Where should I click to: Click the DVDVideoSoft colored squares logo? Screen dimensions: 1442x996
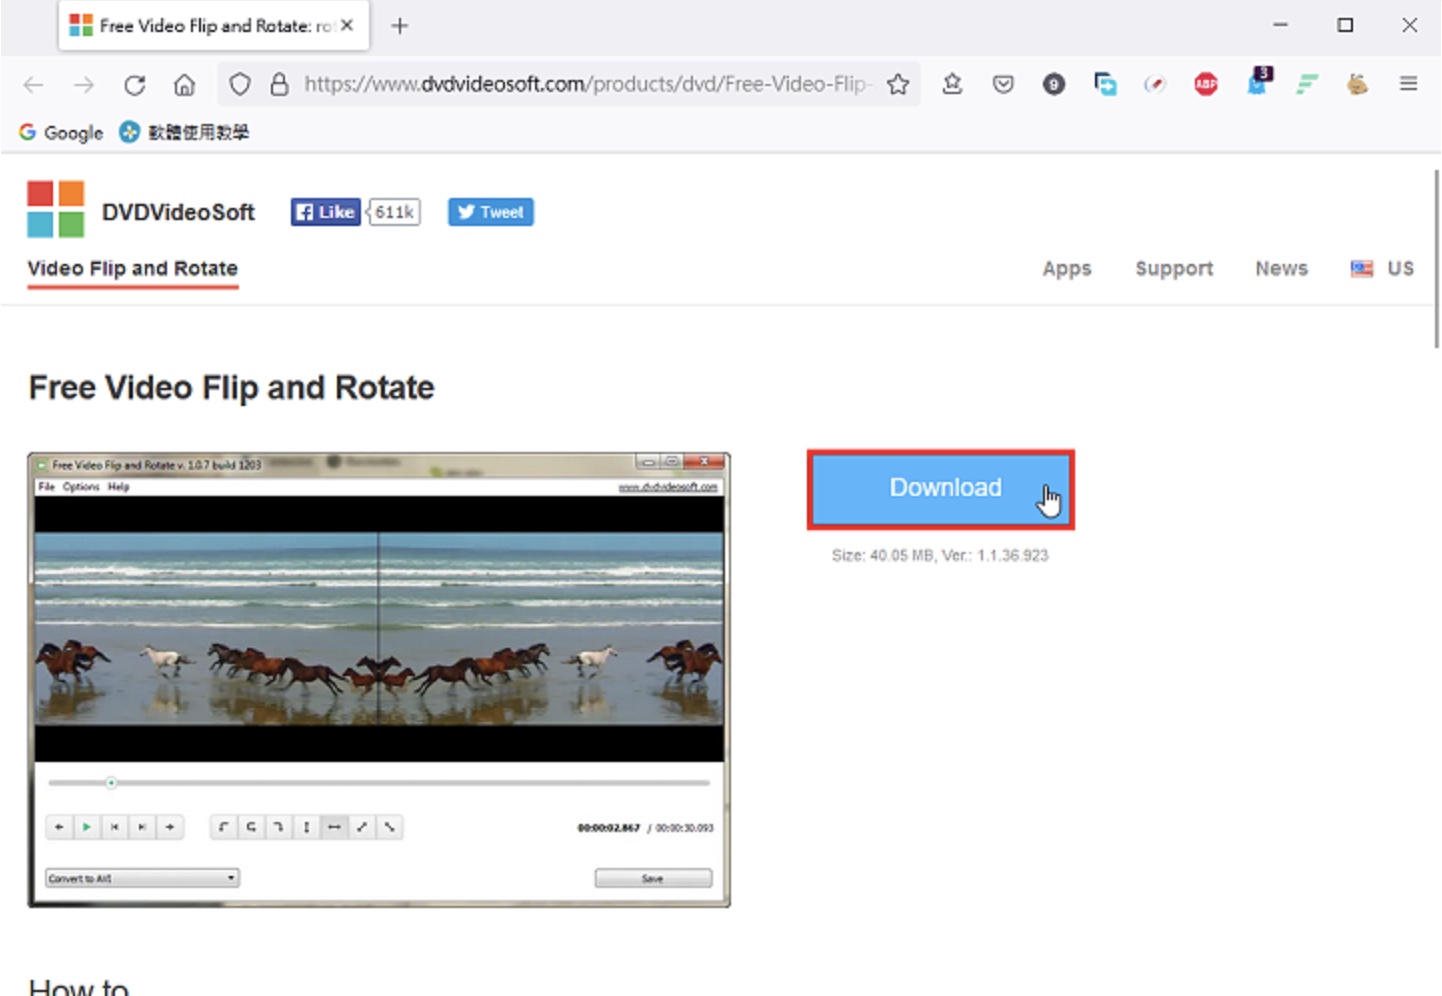[x=56, y=209]
